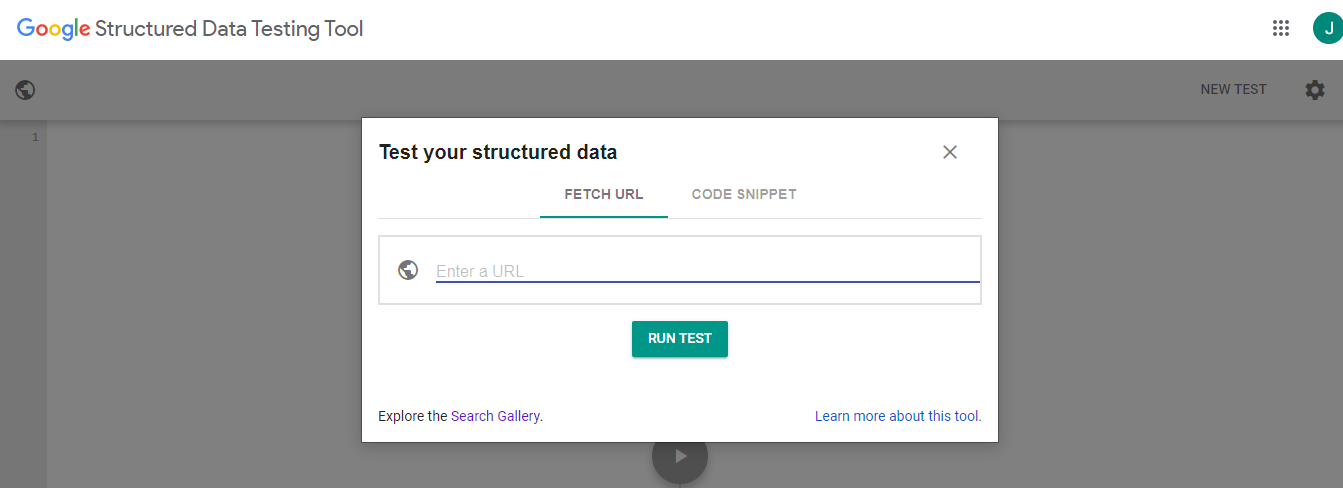Click the Structured Data Testing Tool title
This screenshot has height=488, width=1343.
[229, 29]
